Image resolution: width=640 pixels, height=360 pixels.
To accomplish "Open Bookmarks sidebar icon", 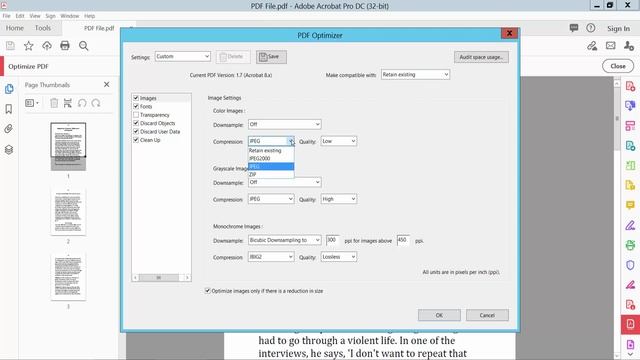I will click(9, 109).
